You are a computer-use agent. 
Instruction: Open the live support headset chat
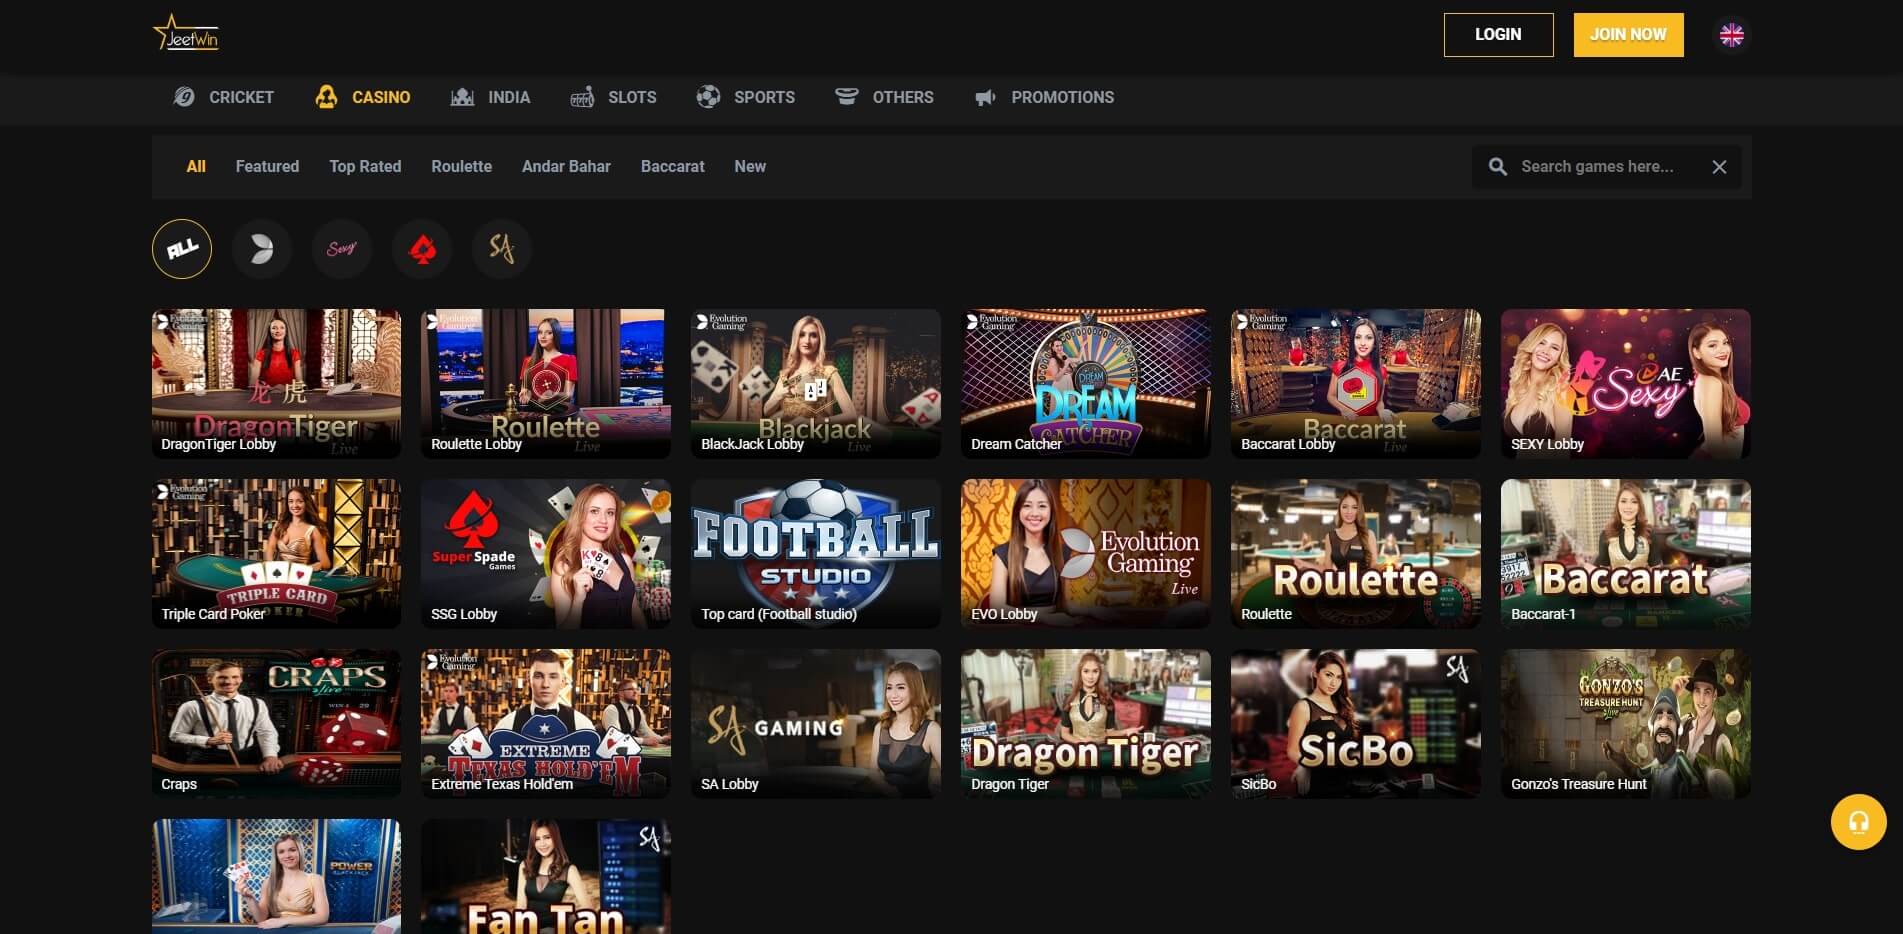point(1858,822)
